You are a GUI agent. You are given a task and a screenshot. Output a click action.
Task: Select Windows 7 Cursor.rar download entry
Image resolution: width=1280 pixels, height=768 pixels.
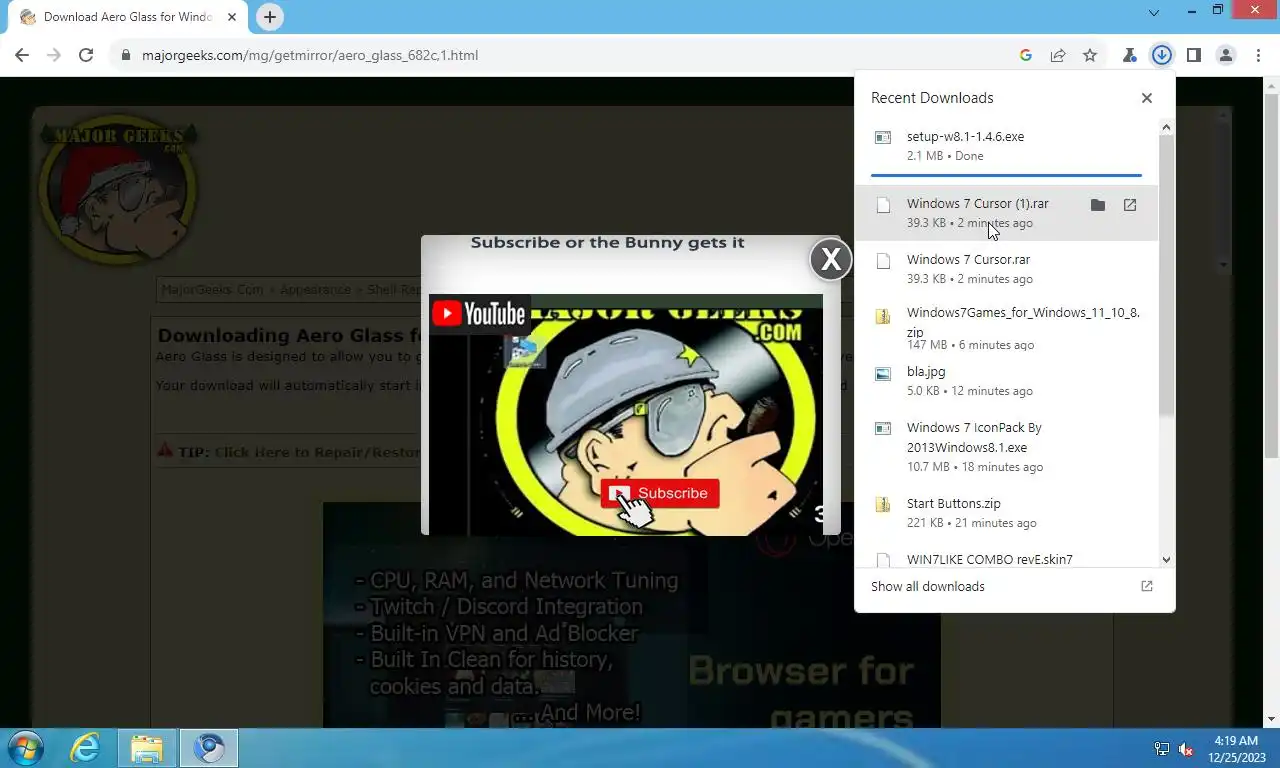1006,269
